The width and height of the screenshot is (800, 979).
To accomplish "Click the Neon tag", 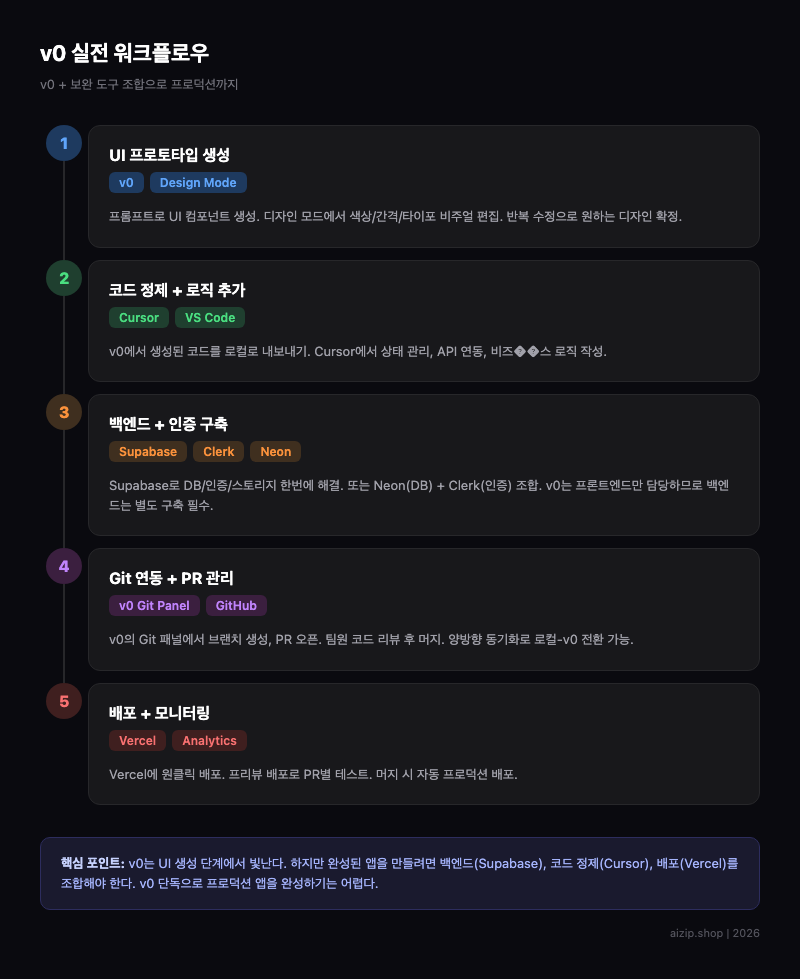I will click(276, 452).
